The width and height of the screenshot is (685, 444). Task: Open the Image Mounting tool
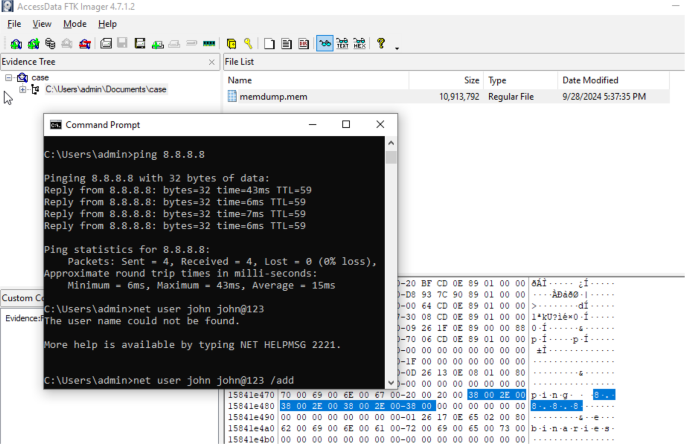[50, 44]
